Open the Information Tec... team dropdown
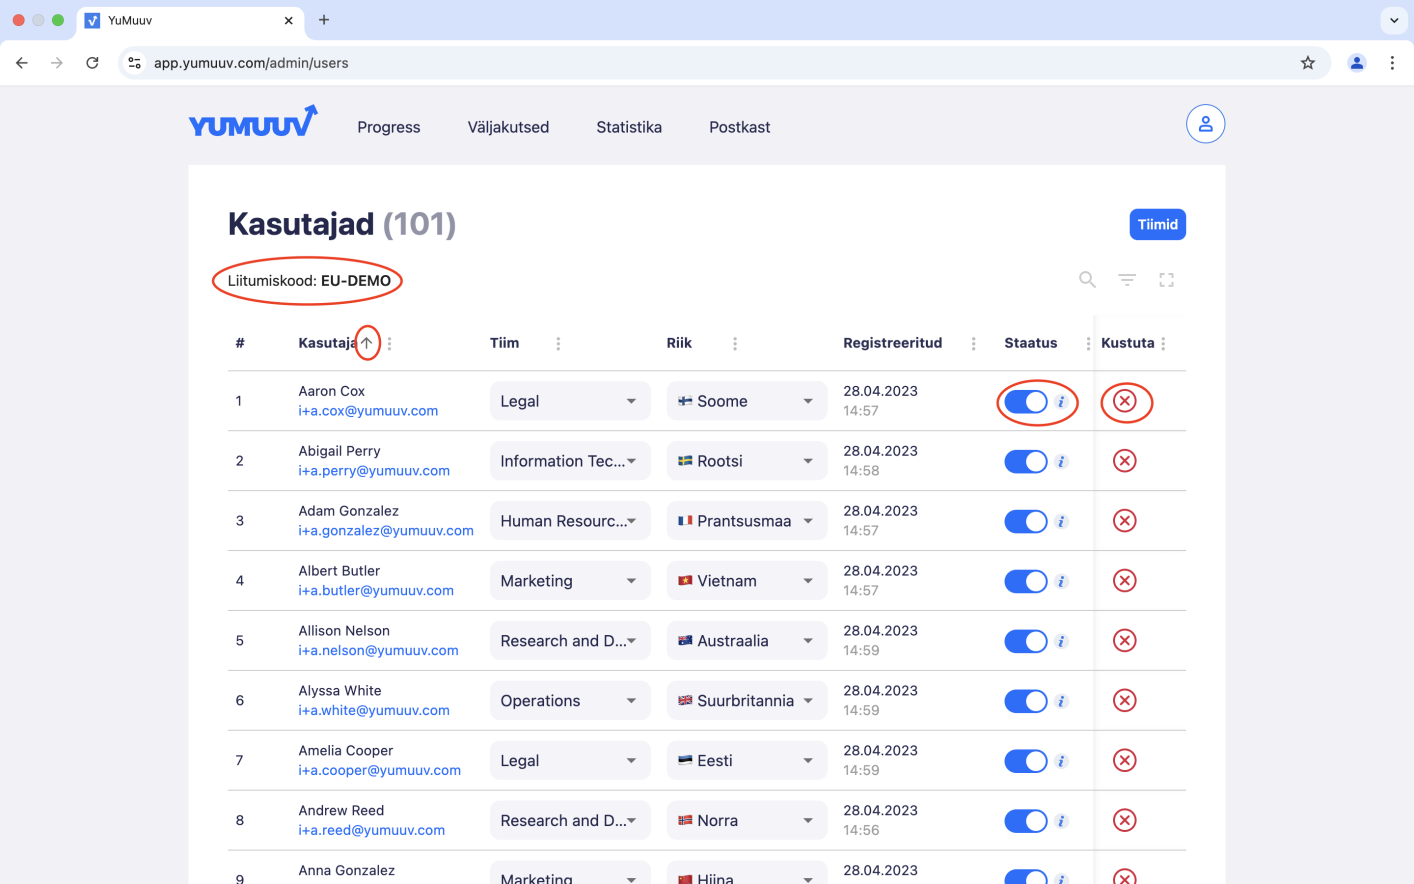The width and height of the screenshot is (1414, 884). pos(570,461)
